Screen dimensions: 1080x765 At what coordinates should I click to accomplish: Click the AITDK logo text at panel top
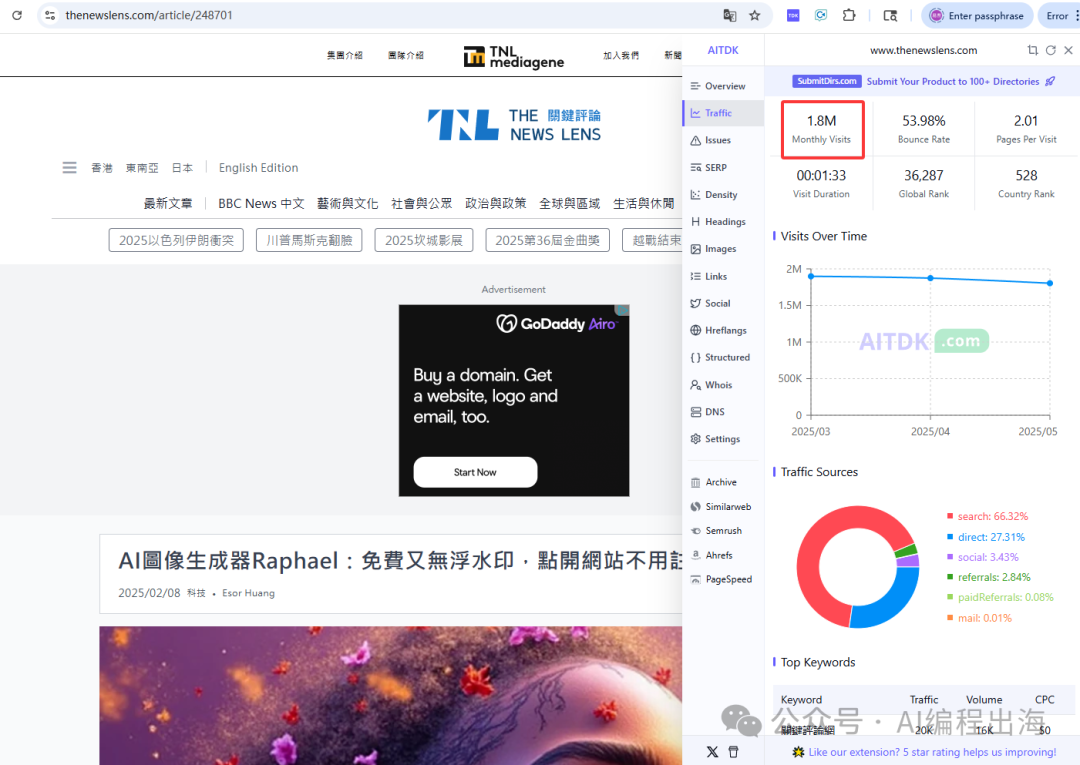tap(723, 50)
